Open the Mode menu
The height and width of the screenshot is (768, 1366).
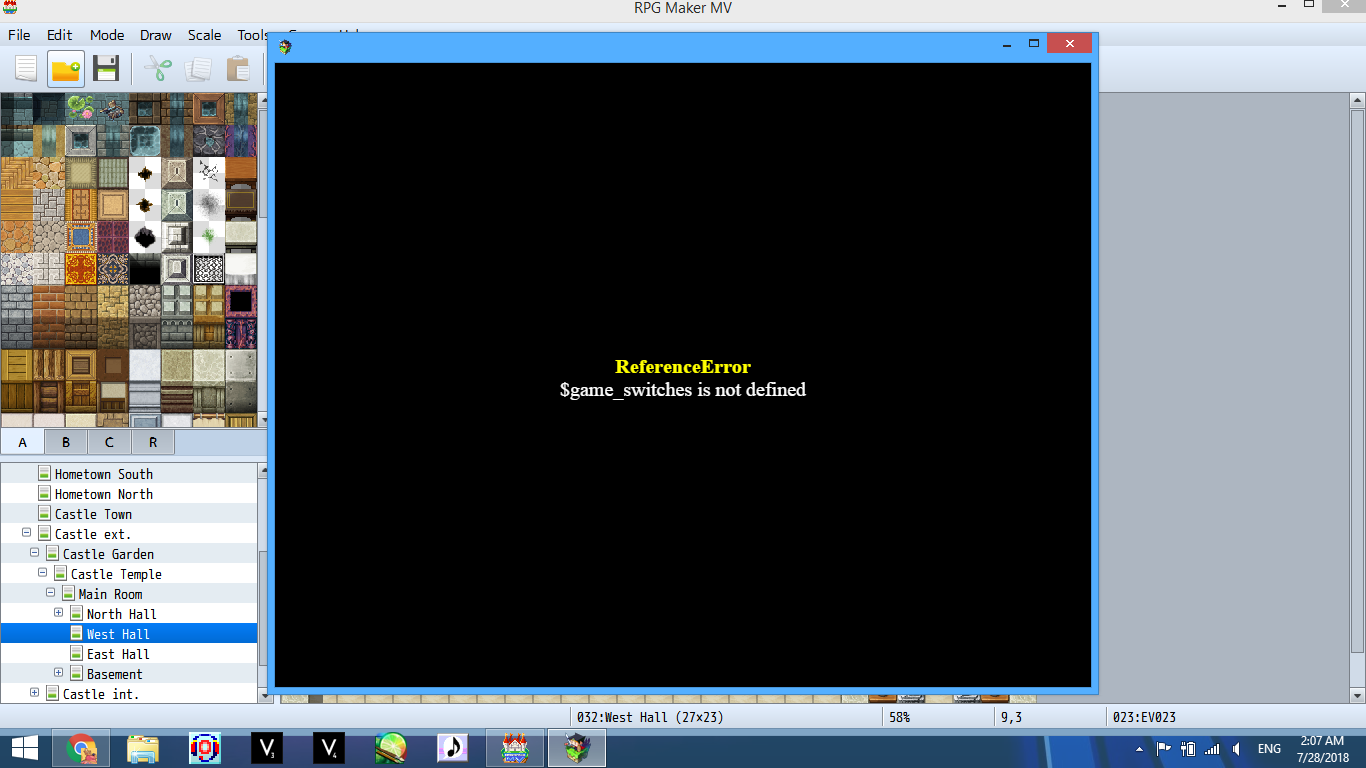click(x=107, y=35)
